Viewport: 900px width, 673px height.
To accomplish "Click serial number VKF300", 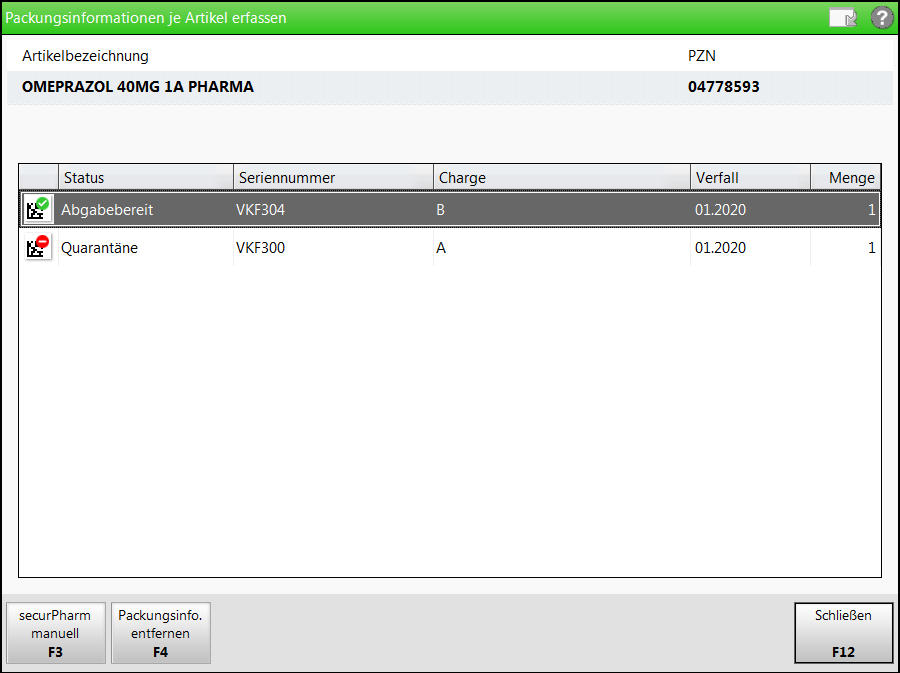I will click(261, 248).
